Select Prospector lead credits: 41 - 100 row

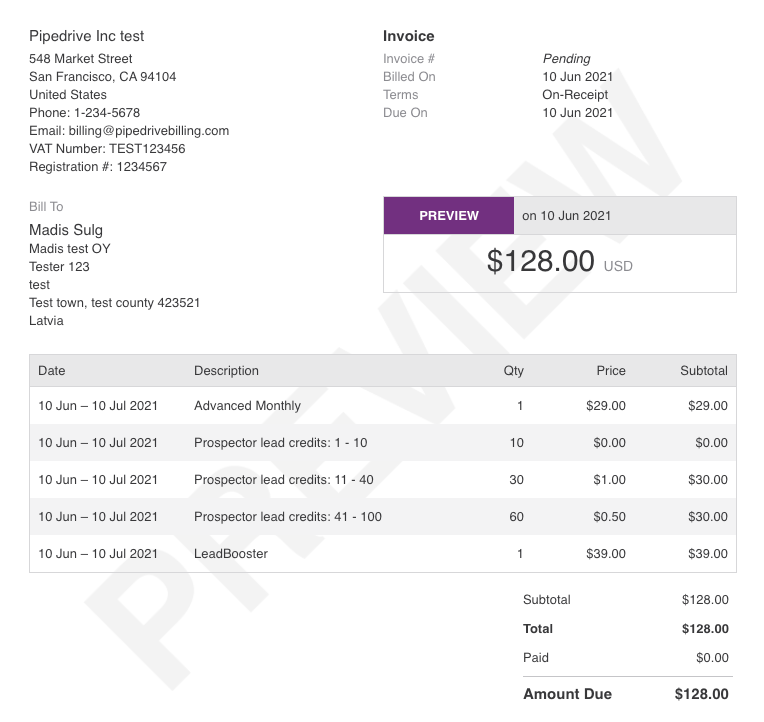383,516
